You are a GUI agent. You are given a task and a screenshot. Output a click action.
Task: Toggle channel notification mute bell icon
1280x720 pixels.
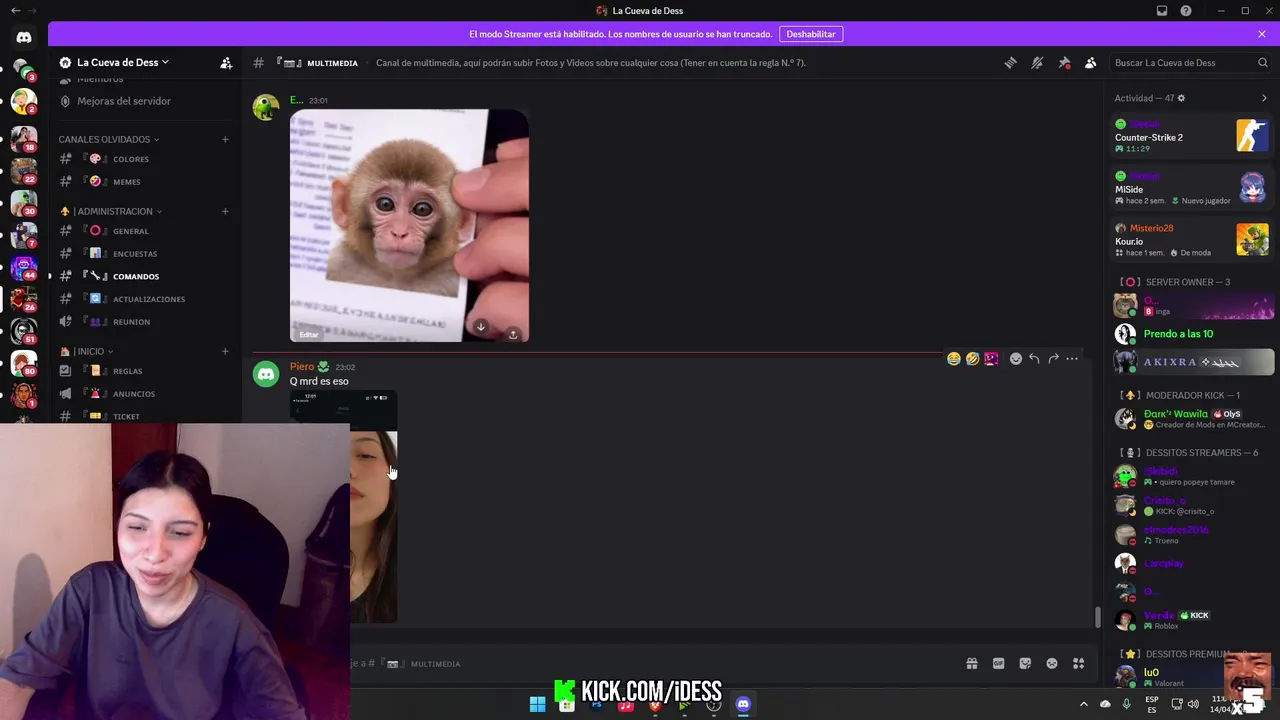(x=1037, y=63)
